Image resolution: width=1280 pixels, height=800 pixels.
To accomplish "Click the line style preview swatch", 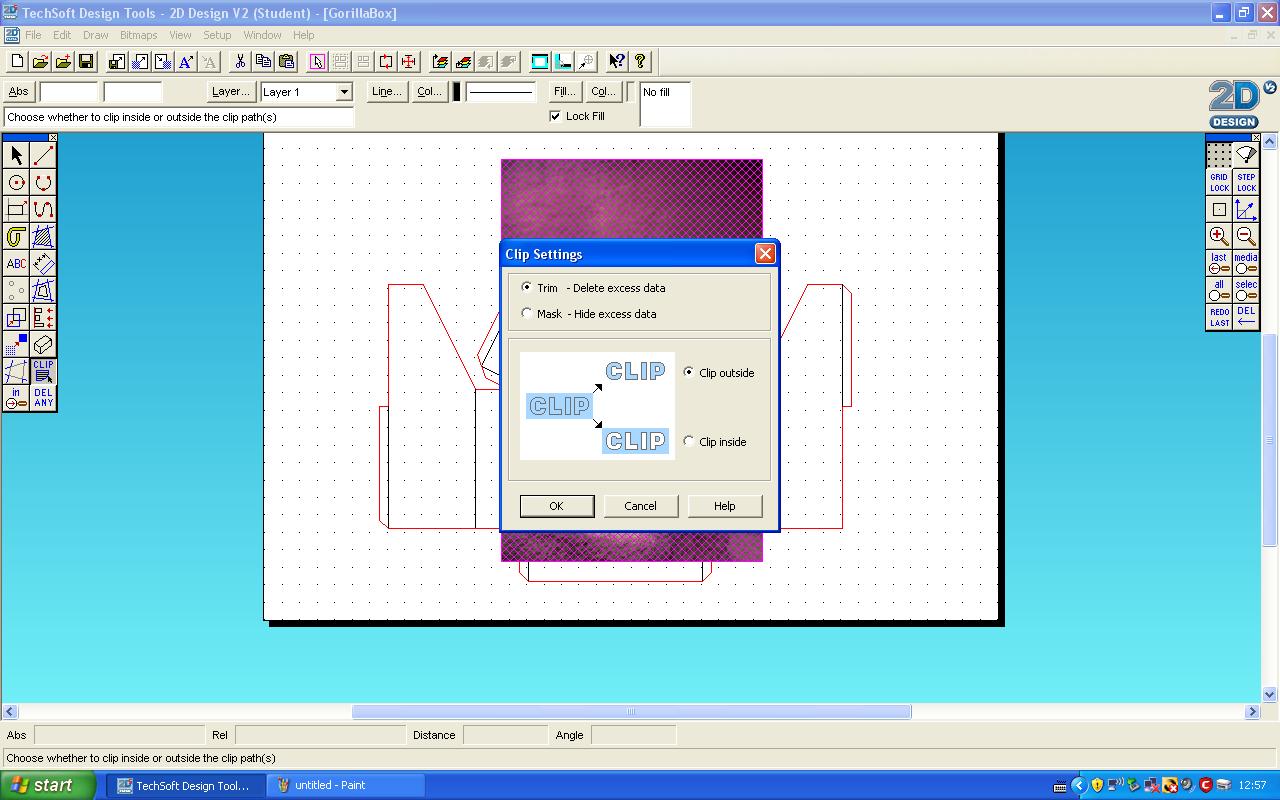I will click(500, 91).
